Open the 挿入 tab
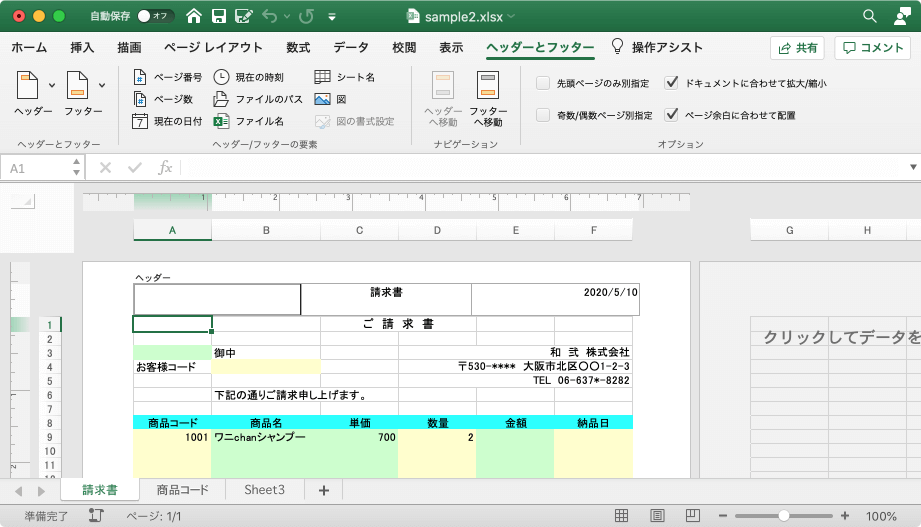This screenshot has height=527, width=921. click(x=82, y=48)
